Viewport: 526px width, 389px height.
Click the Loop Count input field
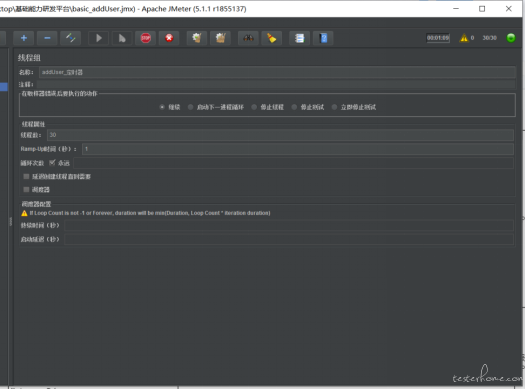pos(294,163)
